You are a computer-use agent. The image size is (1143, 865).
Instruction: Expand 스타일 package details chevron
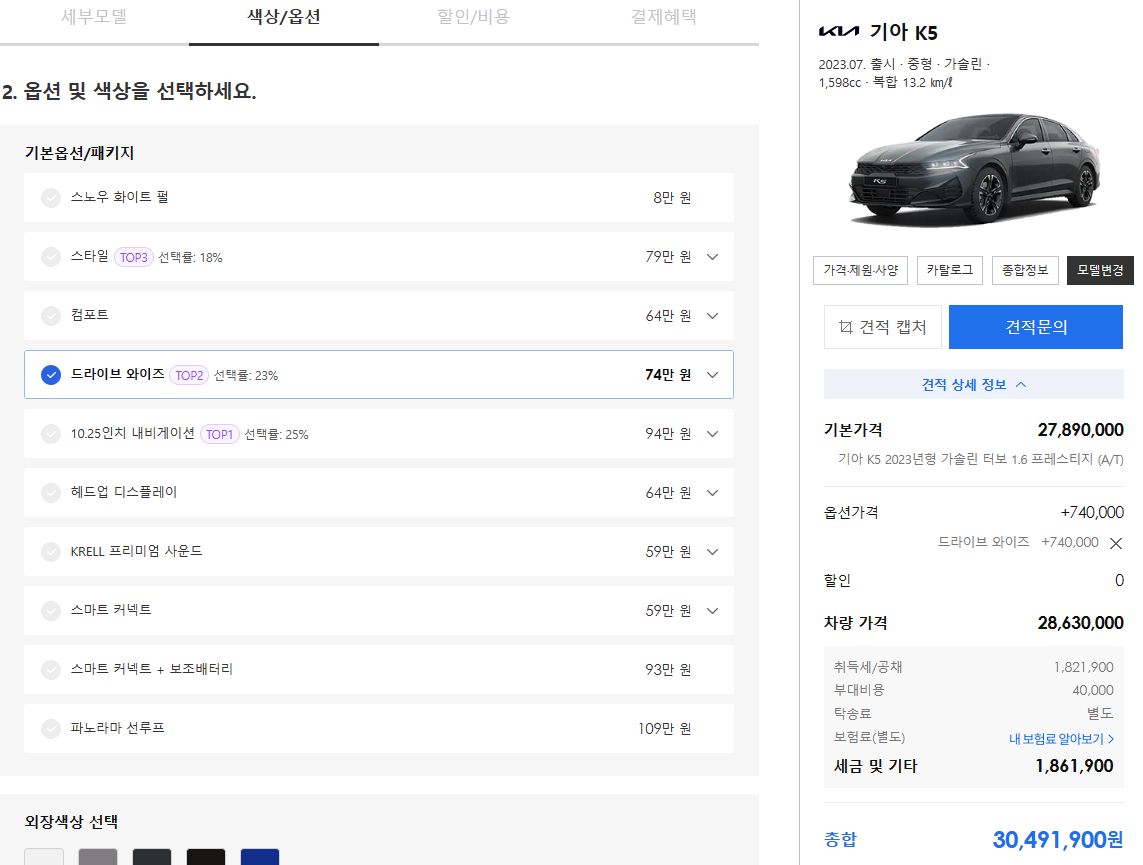coord(713,257)
